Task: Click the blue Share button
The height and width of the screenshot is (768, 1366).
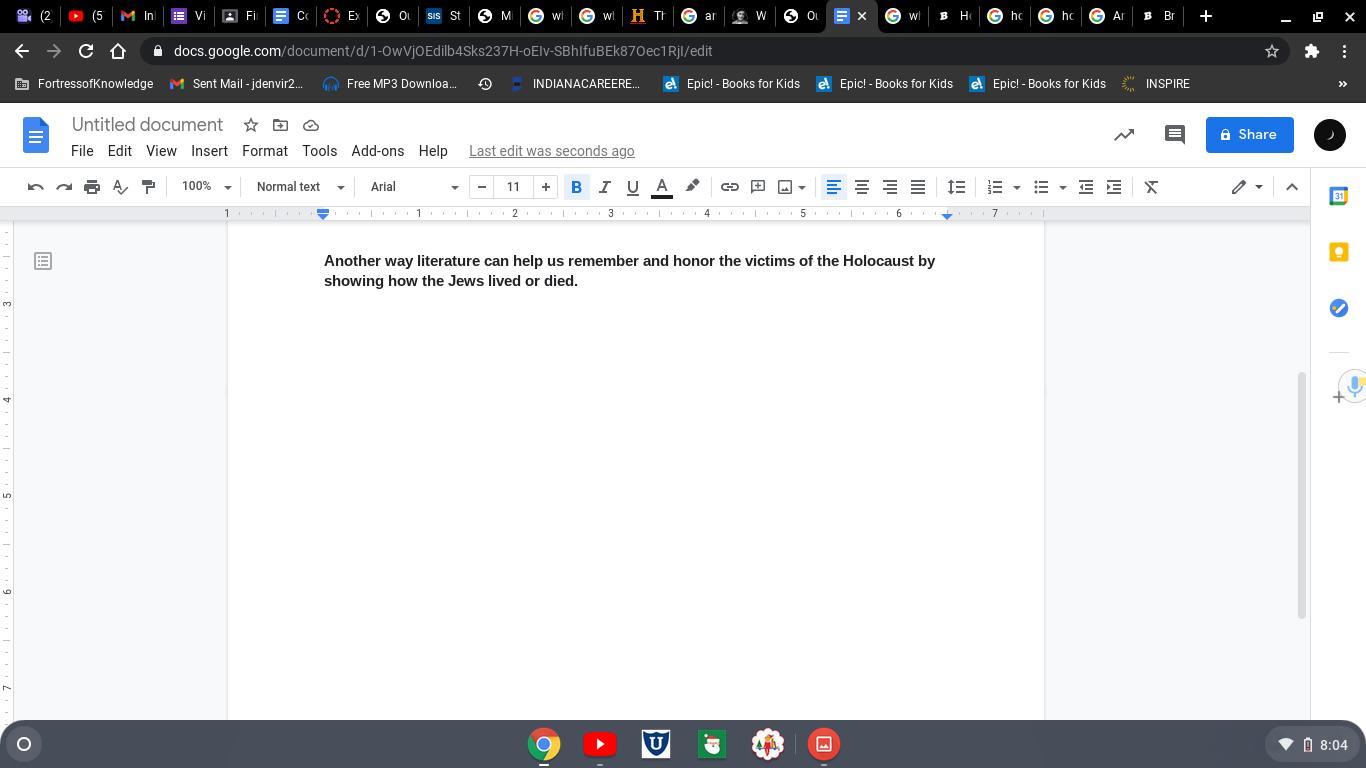Action: tap(1249, 135)
